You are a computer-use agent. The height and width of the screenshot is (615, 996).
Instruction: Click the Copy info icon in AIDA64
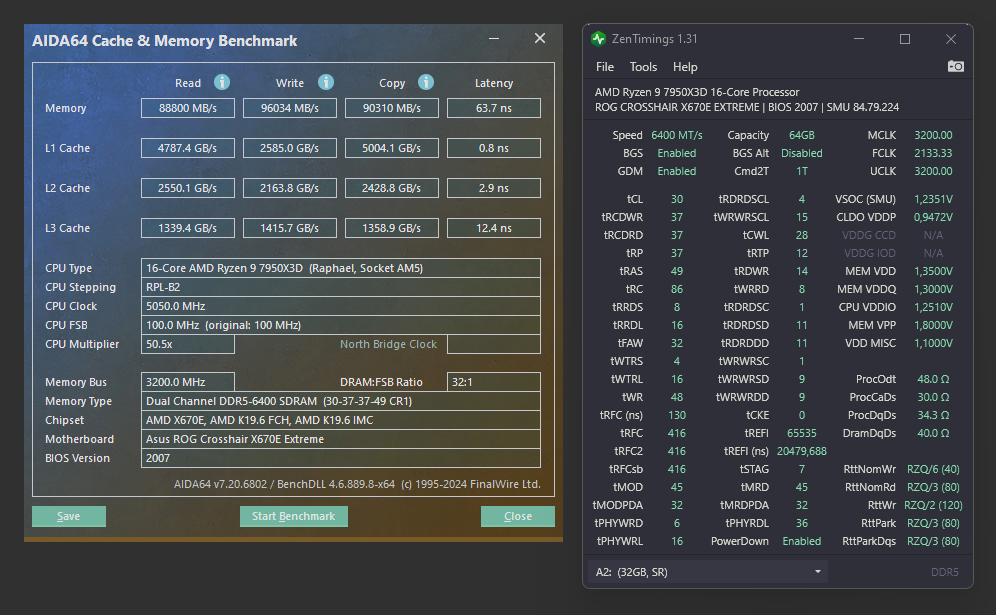click(x=426, y=83)
